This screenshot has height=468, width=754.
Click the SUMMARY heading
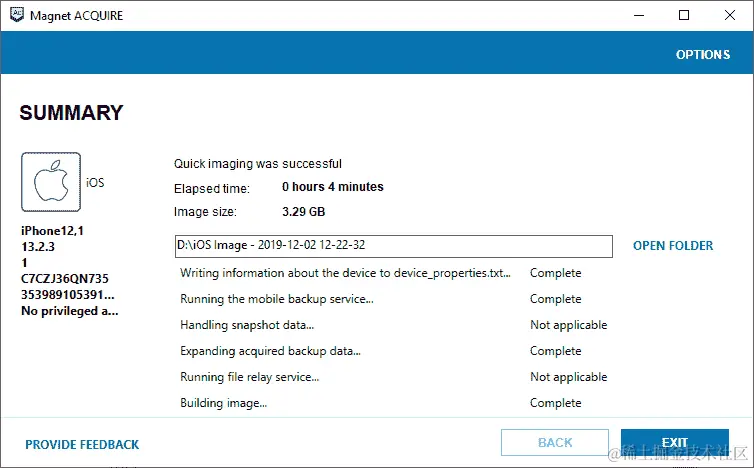click(x=71, y=113)
